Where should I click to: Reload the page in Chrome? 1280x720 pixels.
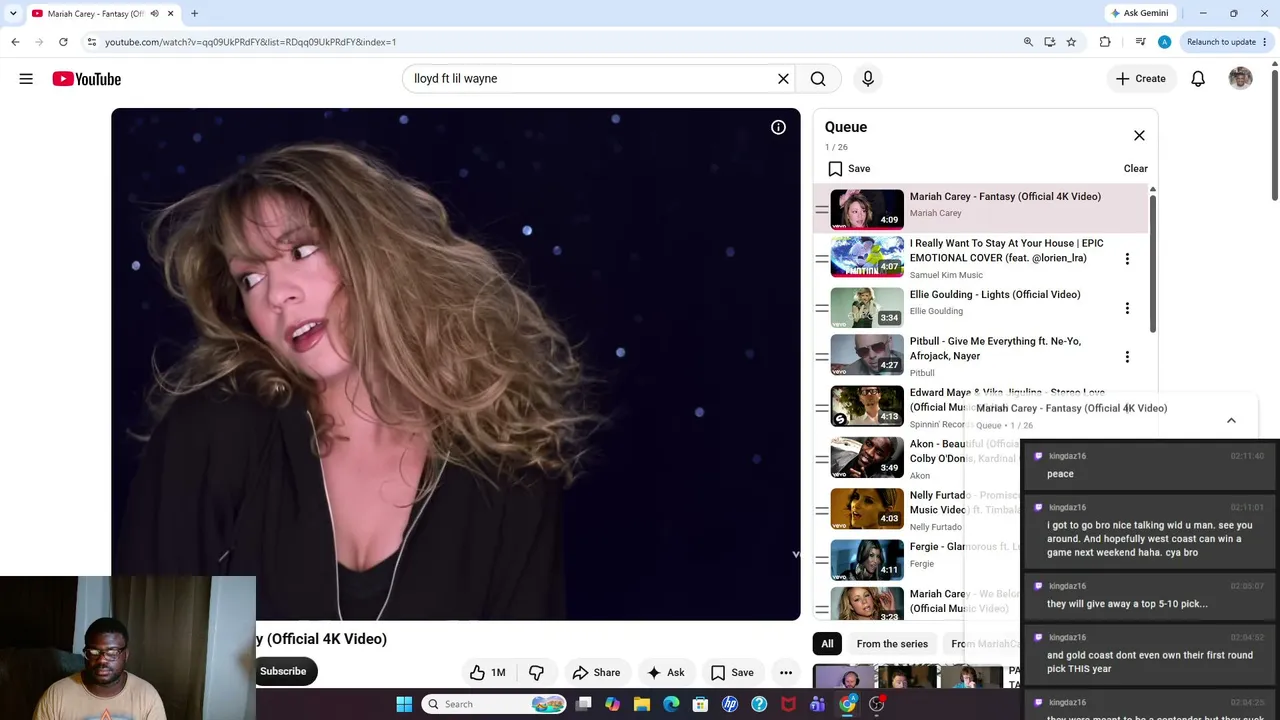coord(63,42)
